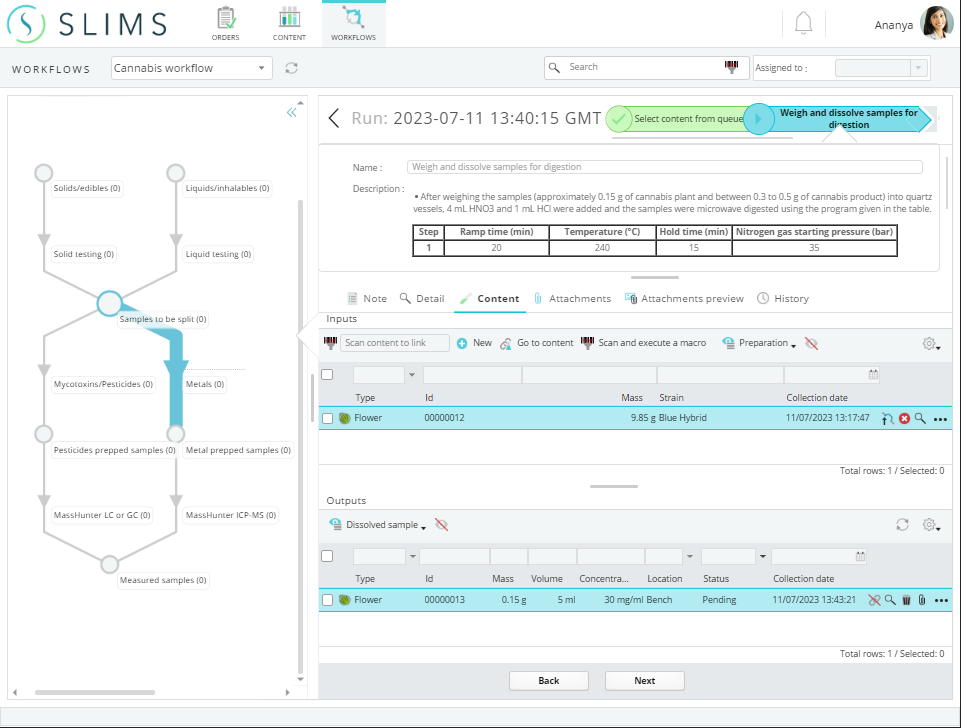
Task: Click the barcode scan icon beside the search bar
Action: (732, 67)
